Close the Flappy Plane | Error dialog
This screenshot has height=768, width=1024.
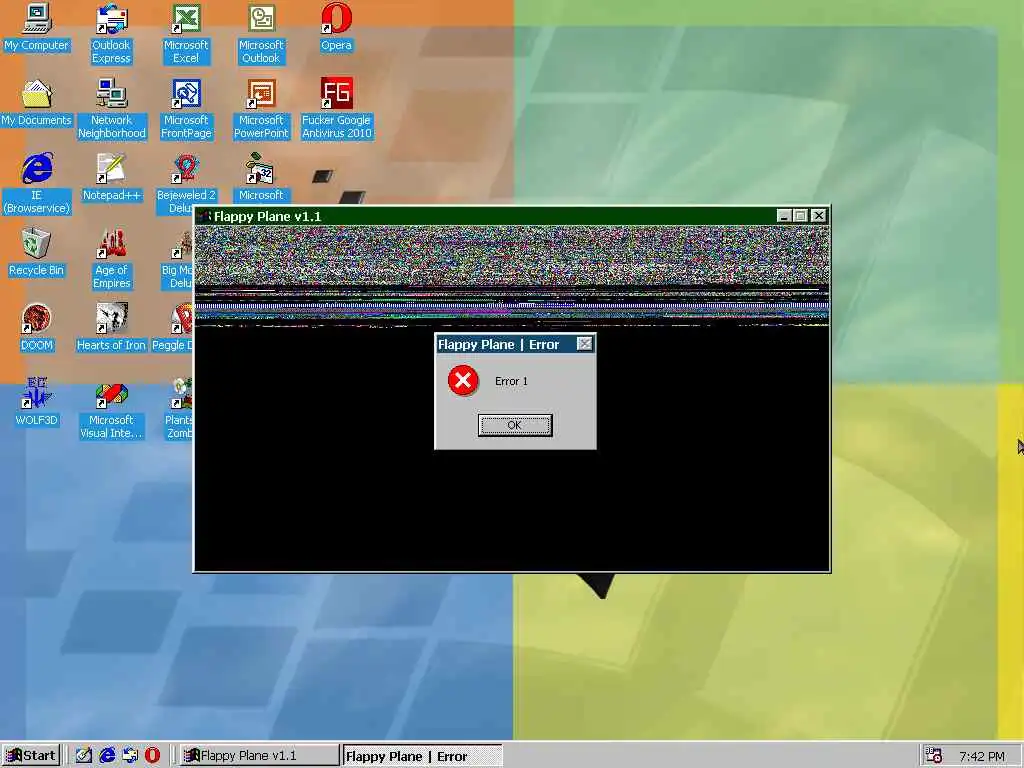[584, 344]
